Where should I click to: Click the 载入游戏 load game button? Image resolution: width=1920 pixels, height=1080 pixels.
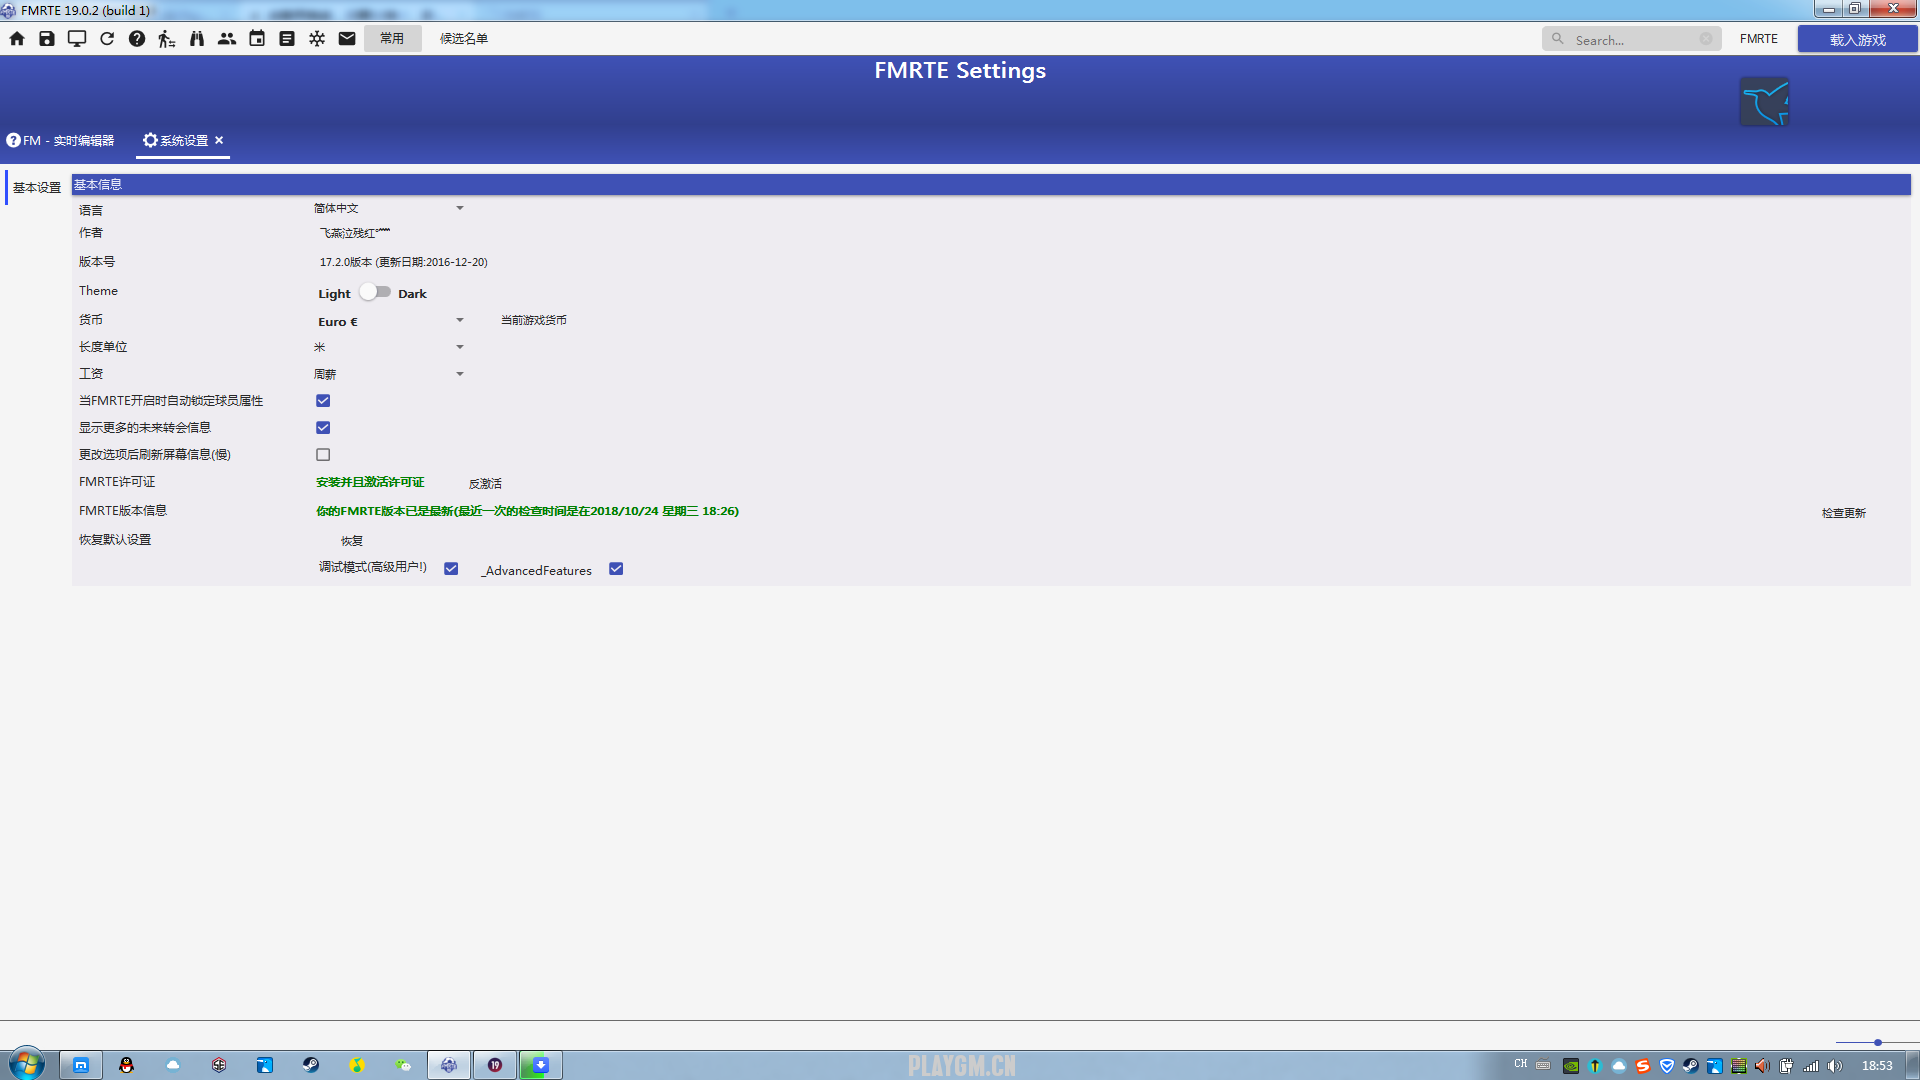tap(1857, 39)
